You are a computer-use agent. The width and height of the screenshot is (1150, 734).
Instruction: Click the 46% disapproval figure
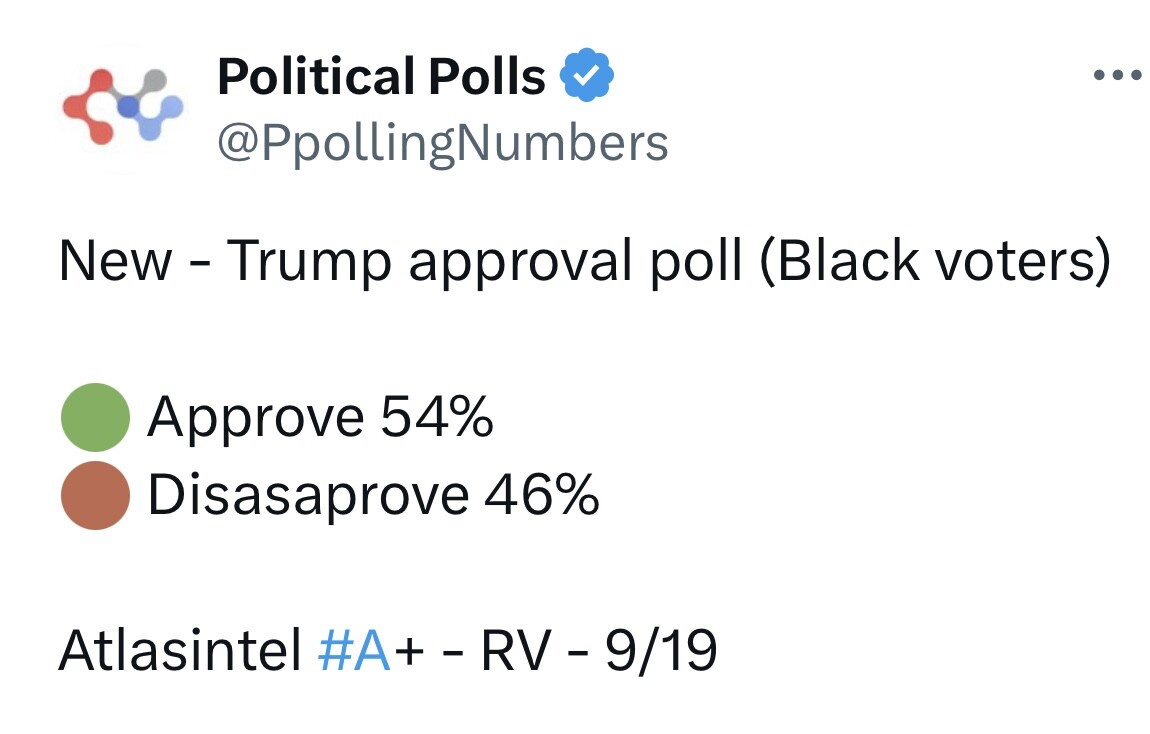click(542, 494)
